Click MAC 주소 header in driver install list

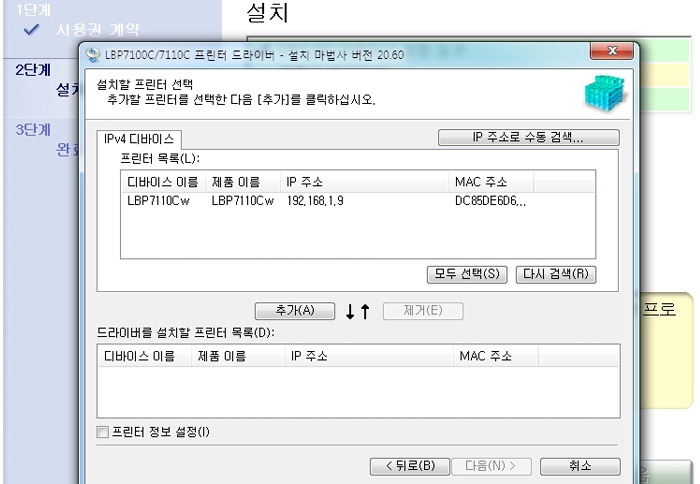click(x=496, y=356)
